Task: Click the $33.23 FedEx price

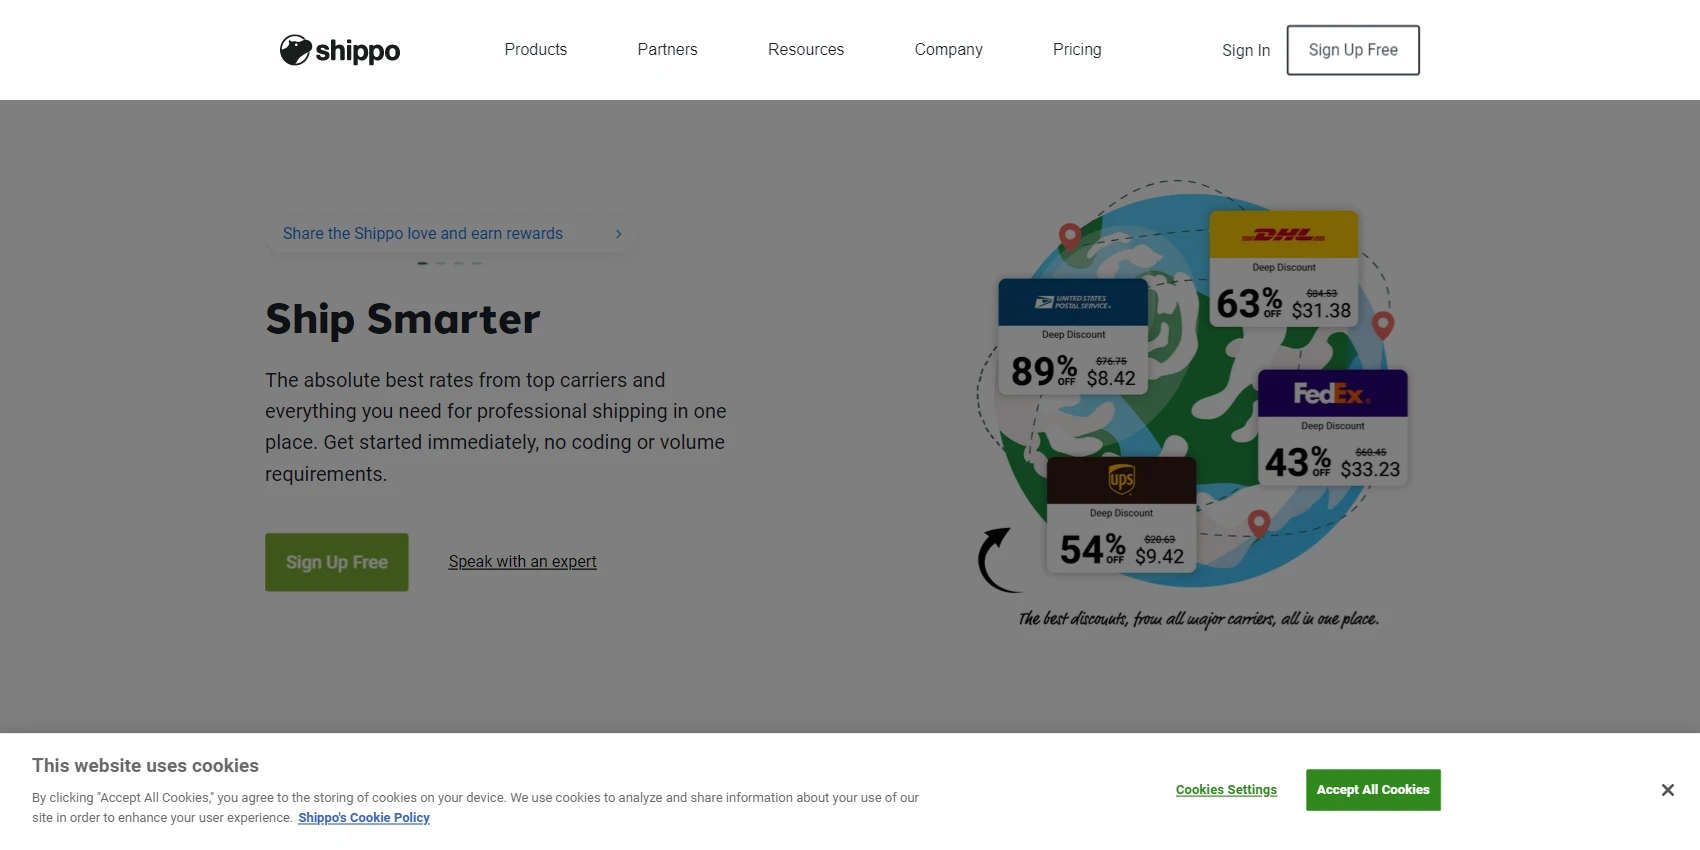Action: tap(1370, 469)
